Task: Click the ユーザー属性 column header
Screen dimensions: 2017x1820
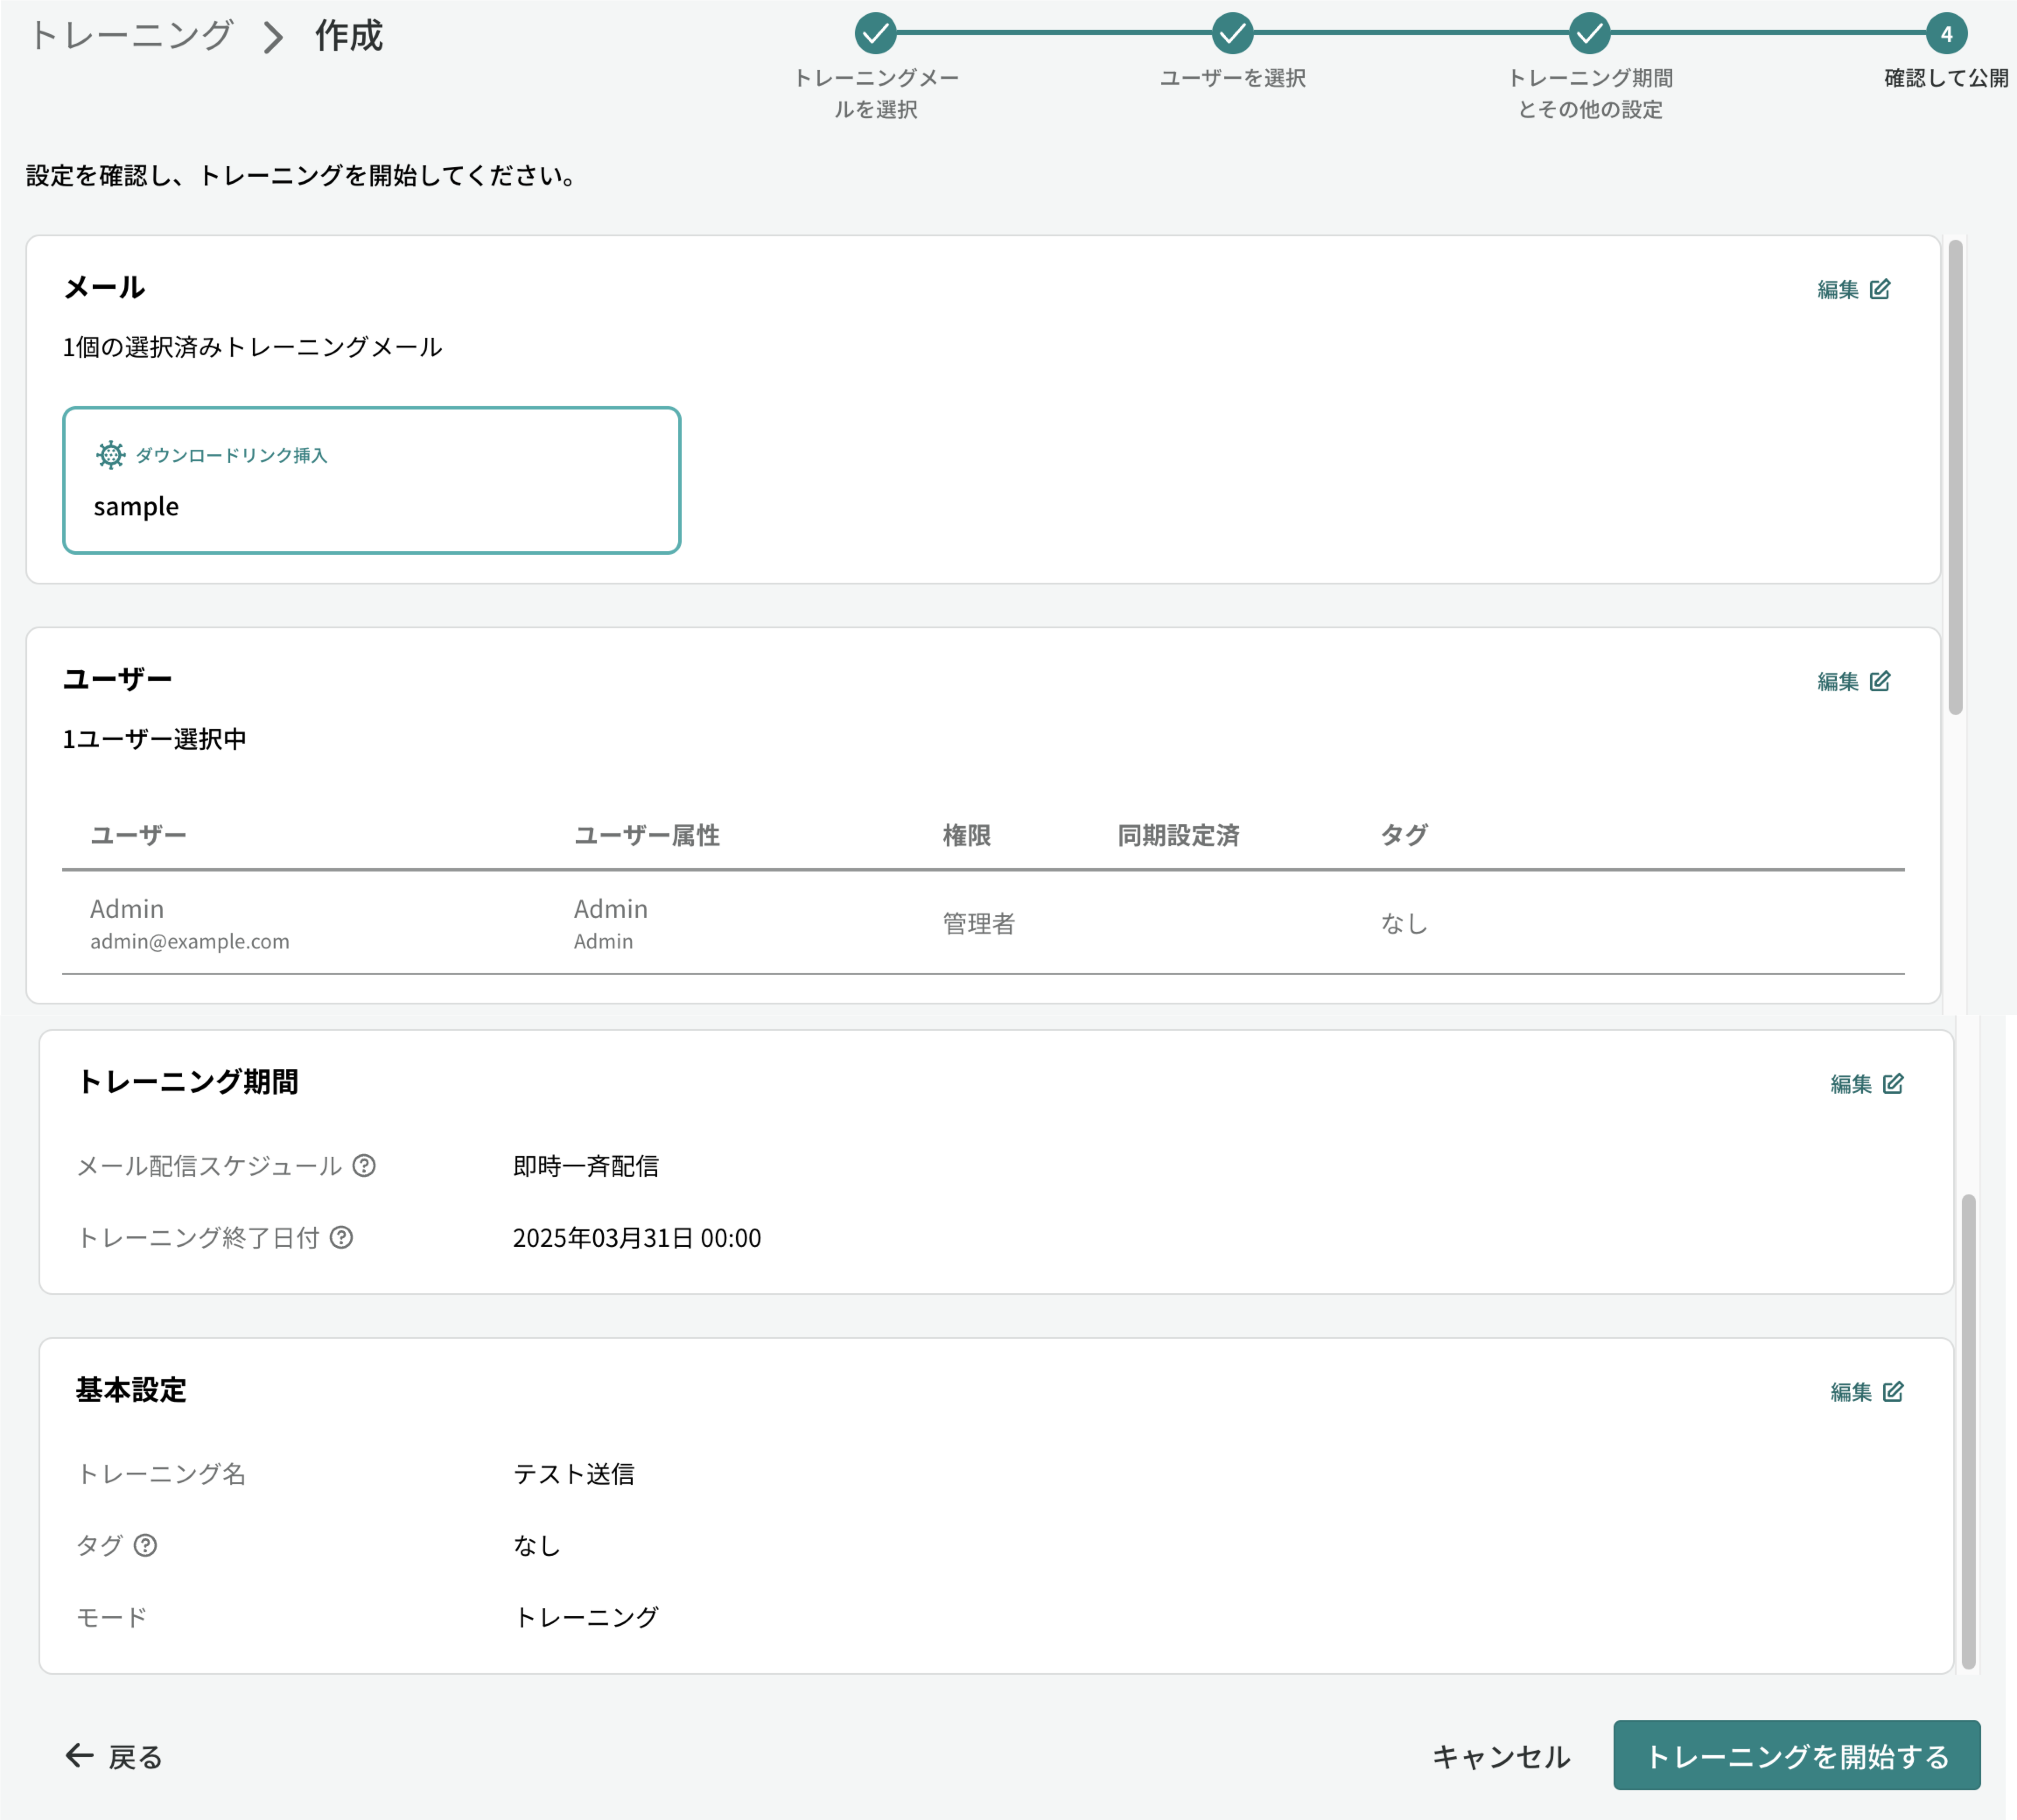Action: (x=647, y=835)
